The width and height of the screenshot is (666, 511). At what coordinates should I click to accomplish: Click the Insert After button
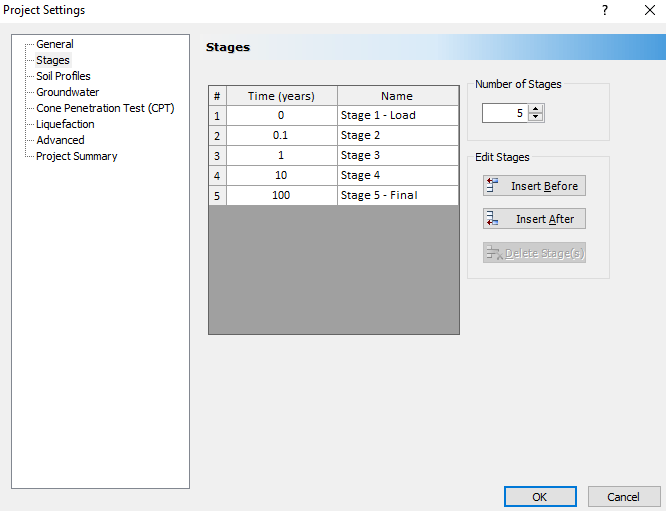[x=534, y=219]
